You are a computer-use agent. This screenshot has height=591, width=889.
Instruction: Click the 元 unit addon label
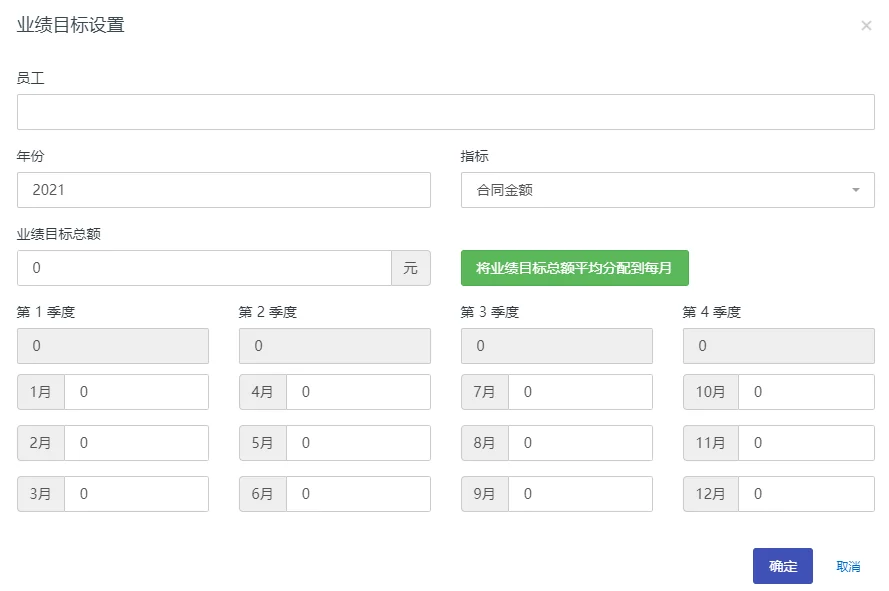point(411,268)
